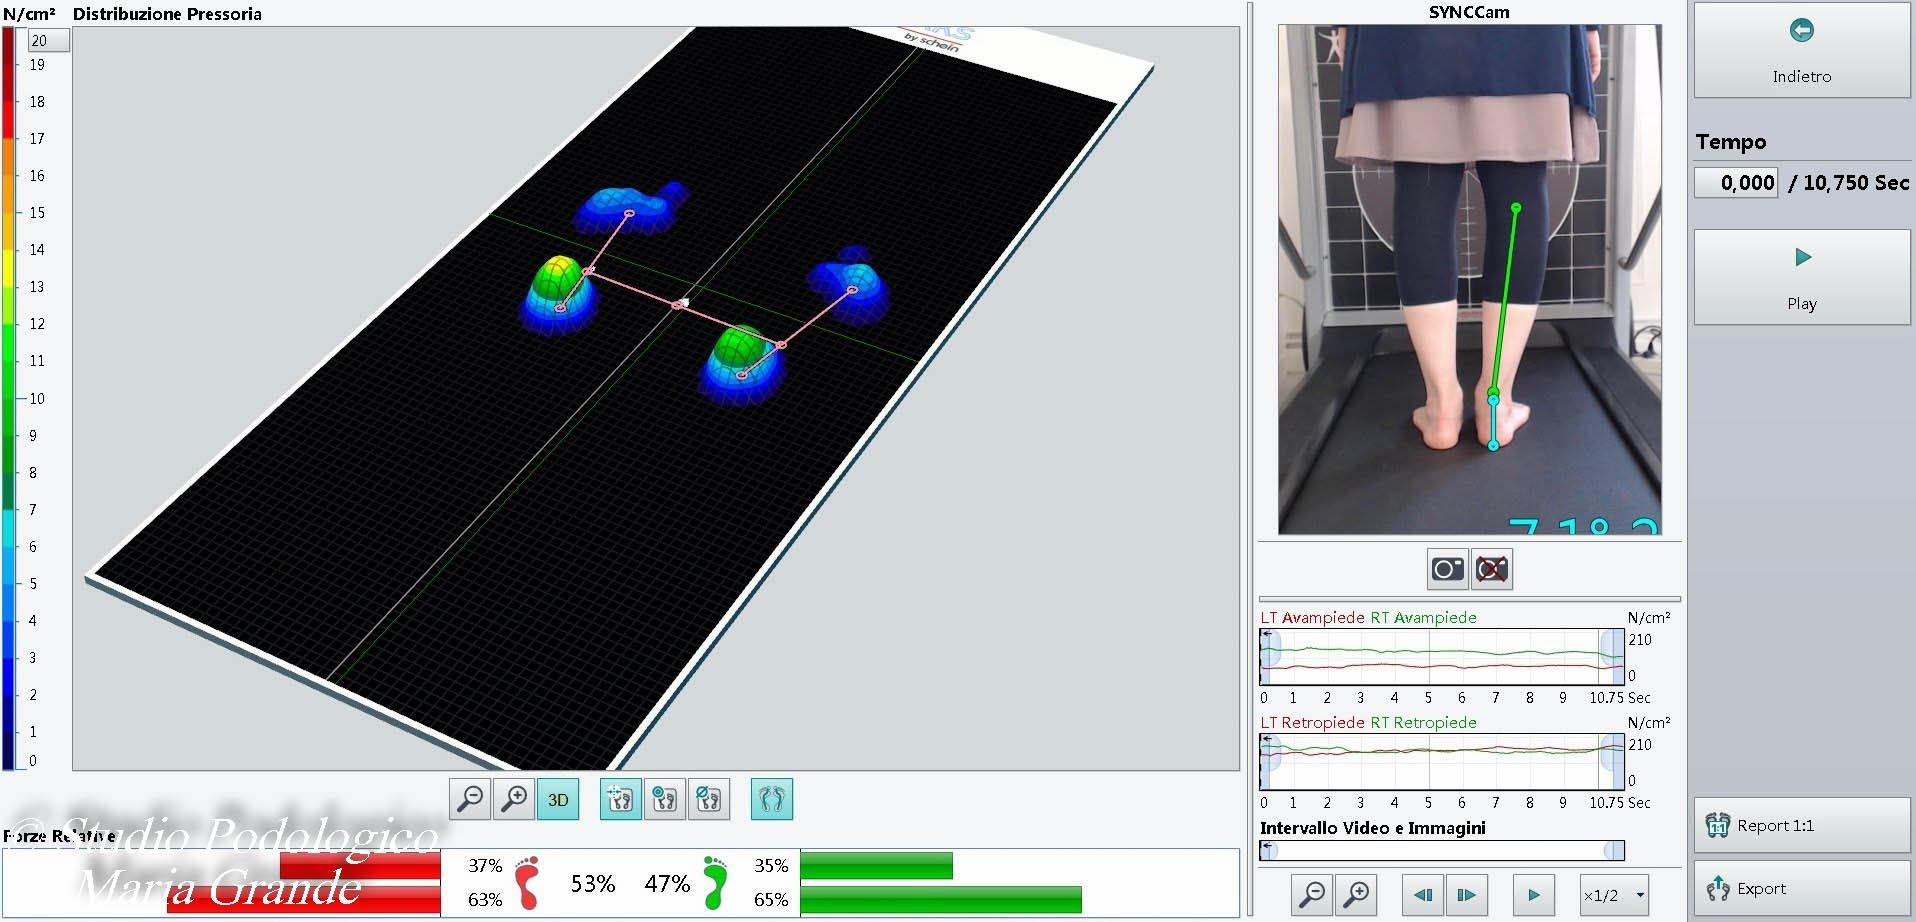This screenshot has height=922, width=1916.
Task: Zoom out the pressure distribution view
Action: pos(470,799)
